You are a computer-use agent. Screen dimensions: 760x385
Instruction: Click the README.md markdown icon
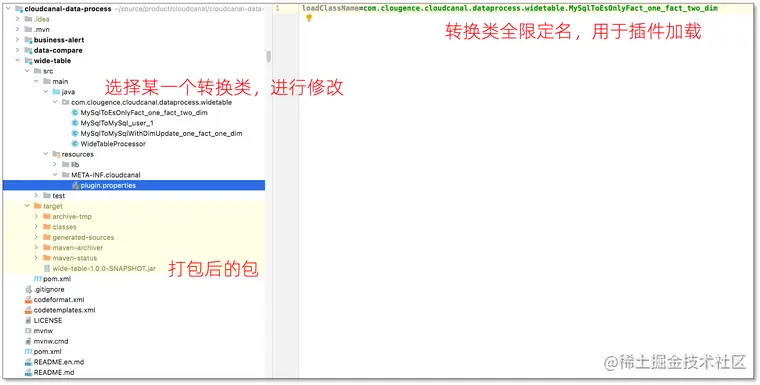tap(28, 372)
